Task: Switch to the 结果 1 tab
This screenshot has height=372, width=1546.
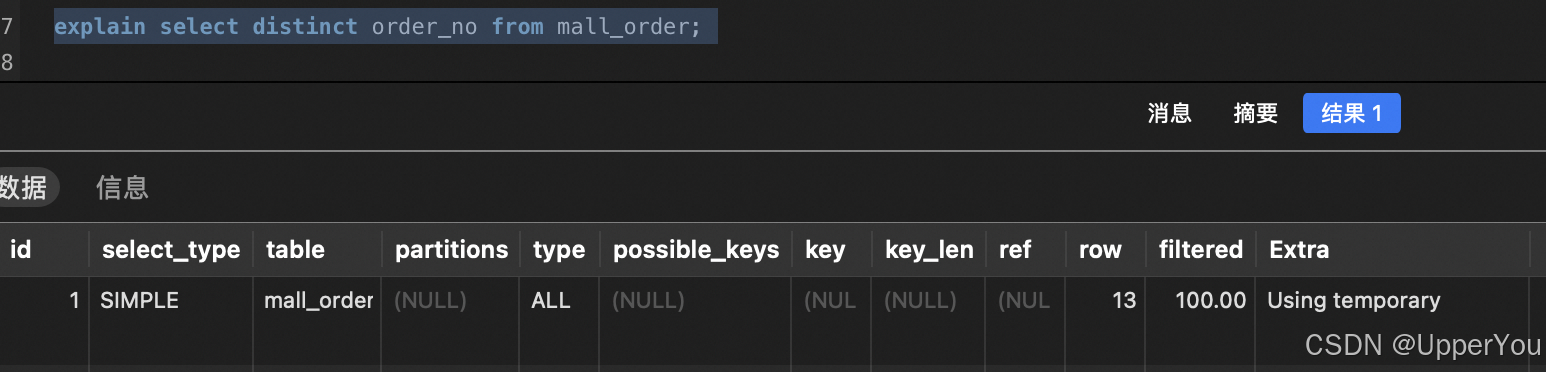Action: [x=1351, y=113]
